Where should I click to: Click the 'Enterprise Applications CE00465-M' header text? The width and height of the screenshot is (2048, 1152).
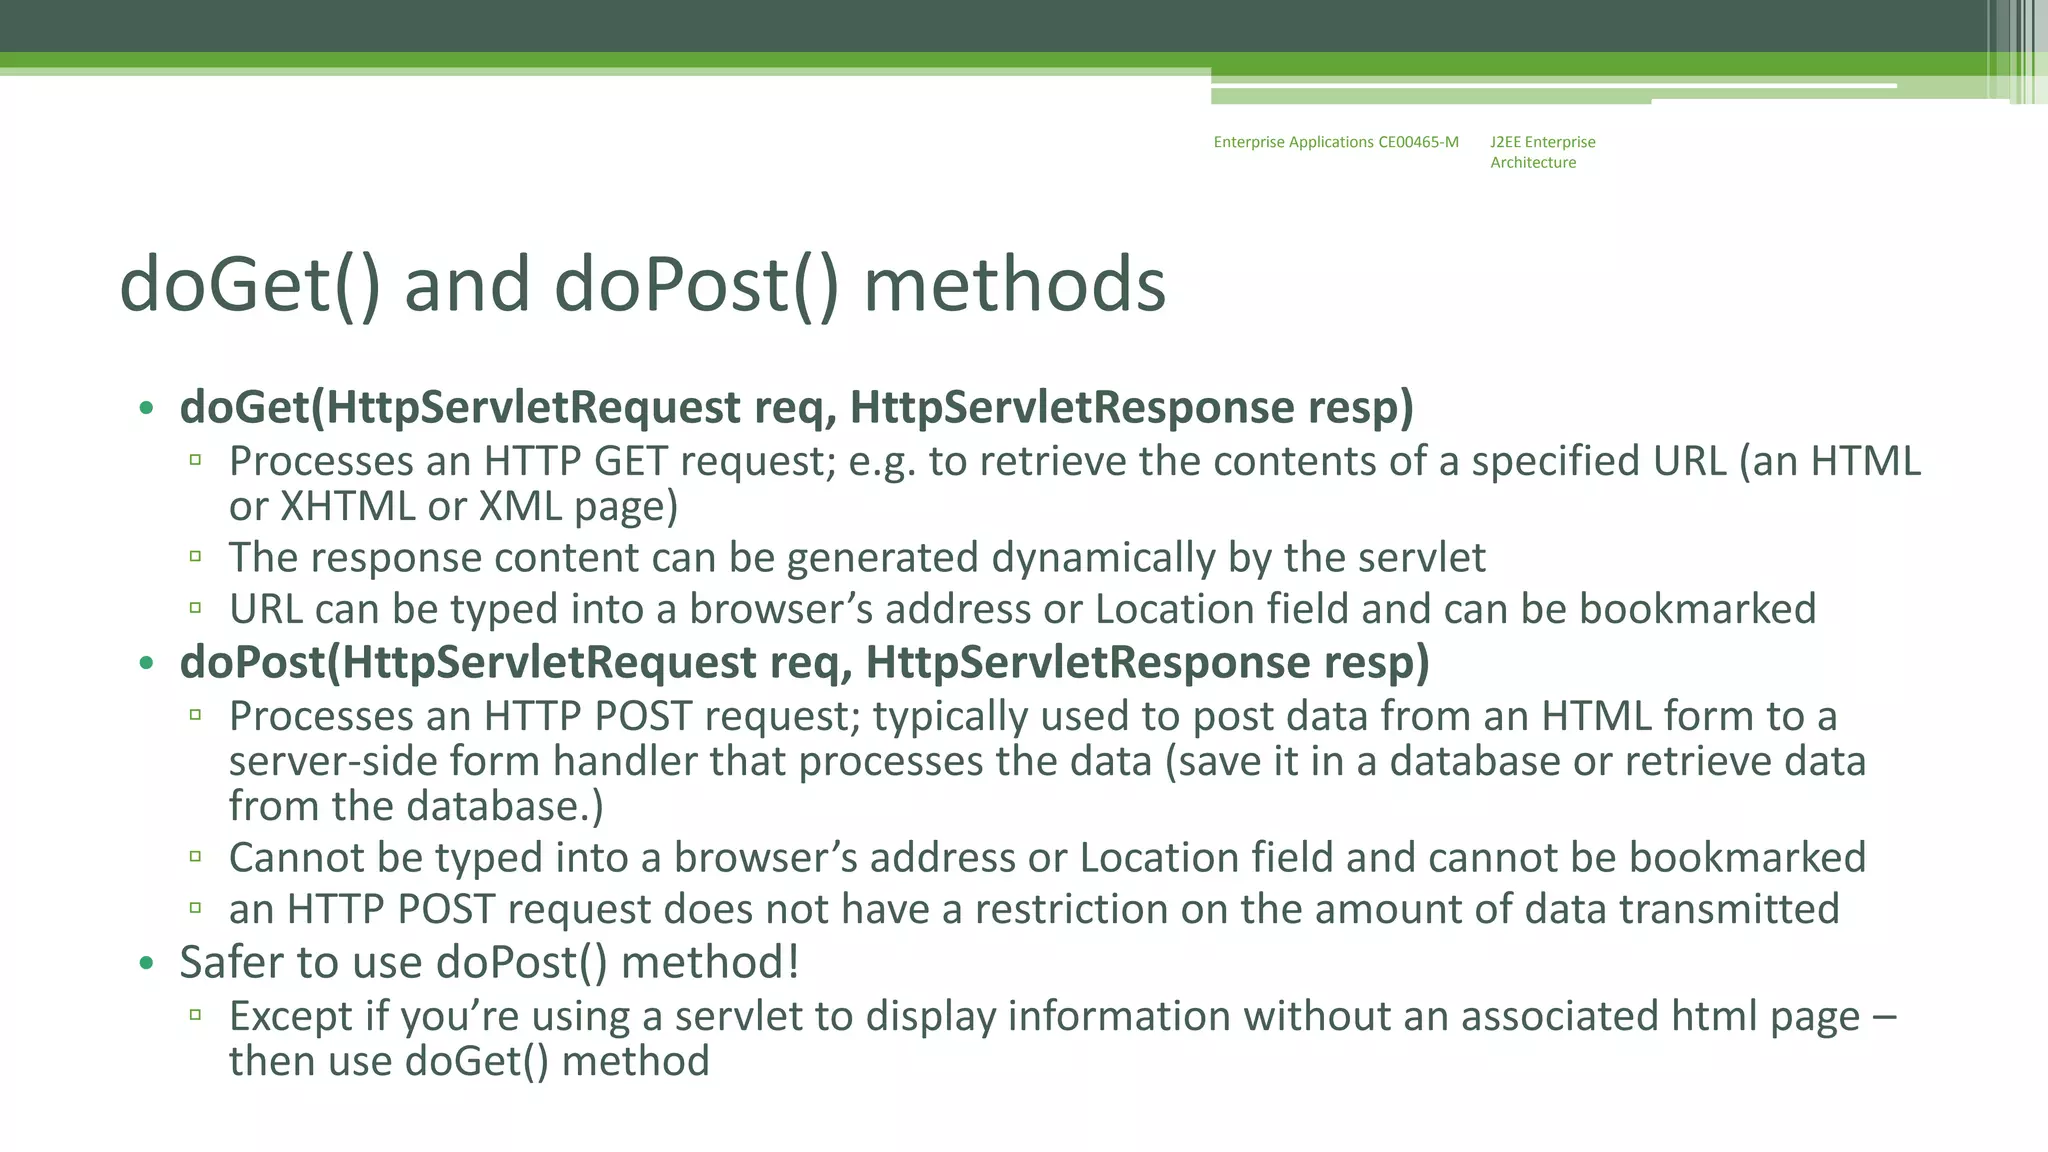[x=1335, y=142]
